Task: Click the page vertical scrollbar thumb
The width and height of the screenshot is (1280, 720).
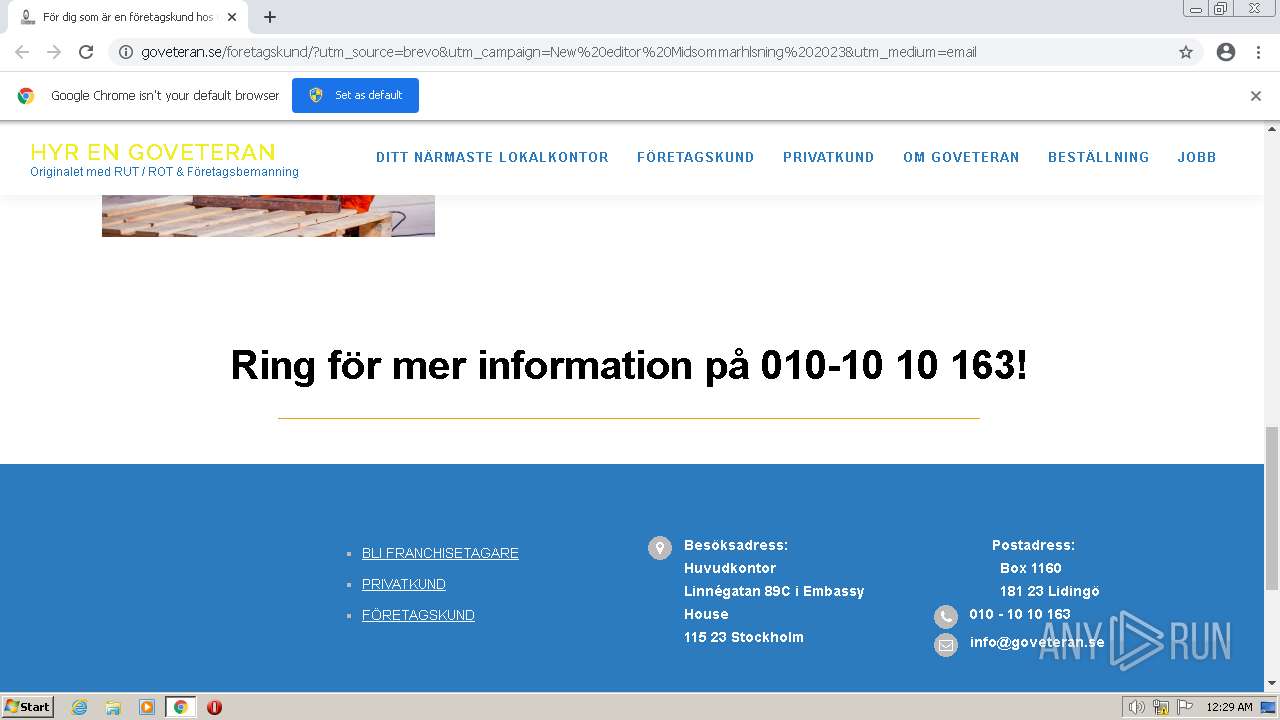Action: pyautogui.click(x=1272, y=508)
